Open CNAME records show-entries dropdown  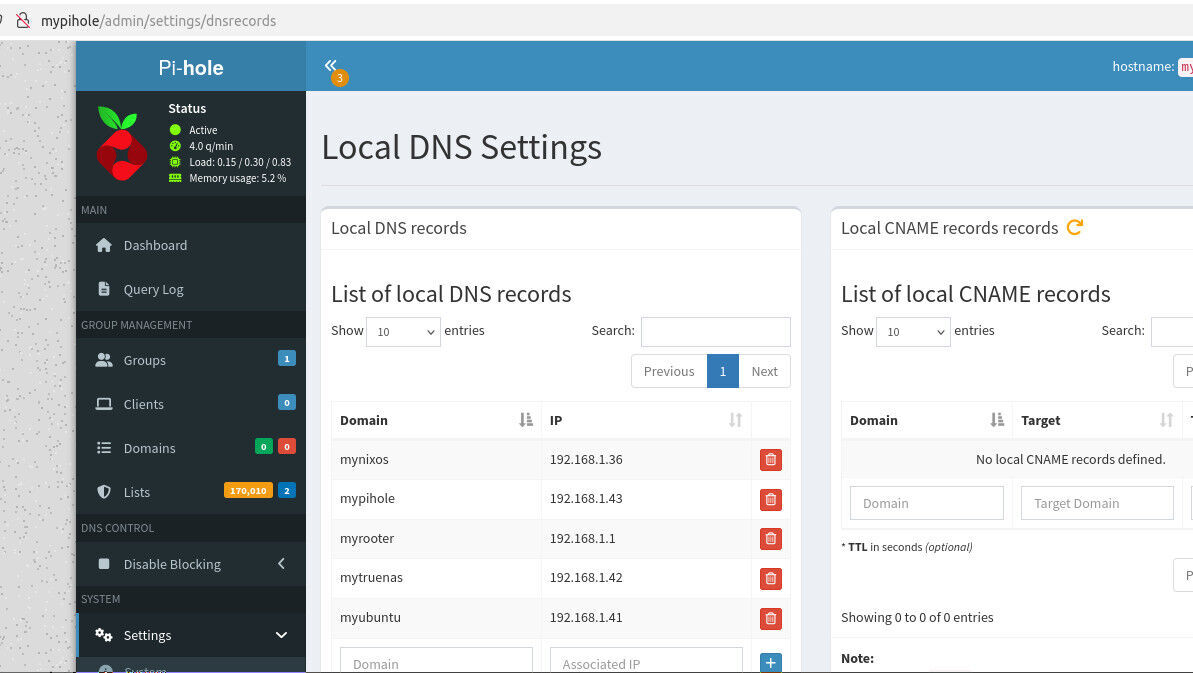pyautogui.click(x=913, y=332)
